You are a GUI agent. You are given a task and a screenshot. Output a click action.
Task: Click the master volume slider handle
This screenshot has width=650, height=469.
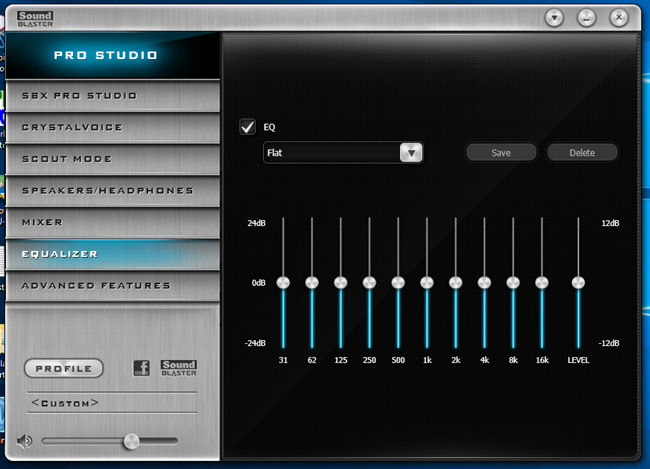[x=130, y=441]
